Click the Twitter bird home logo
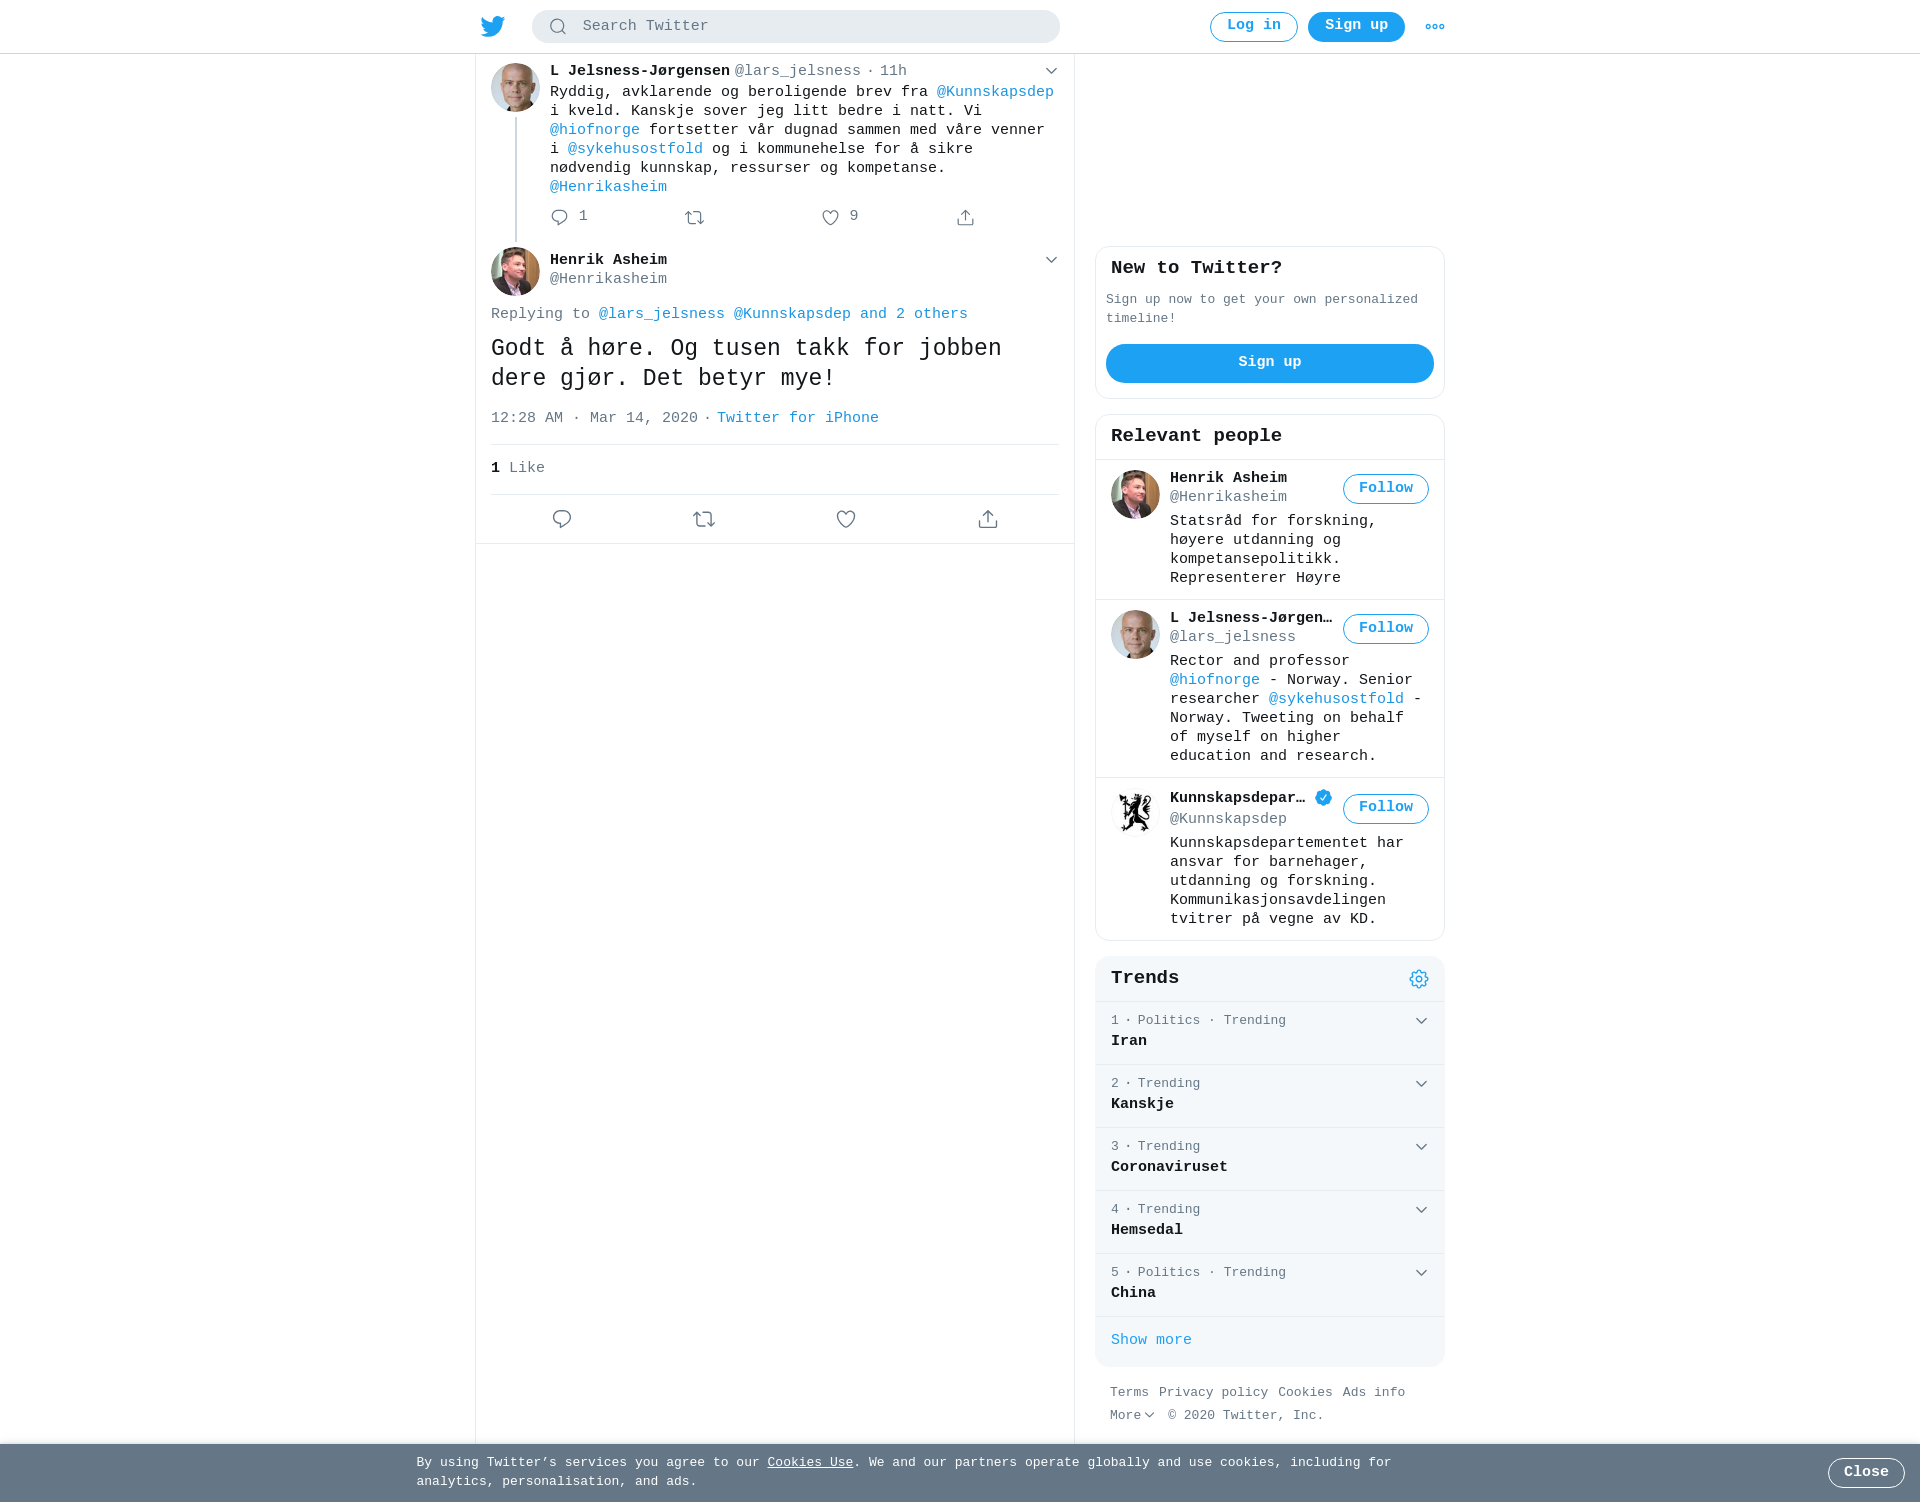Viewport: 1920px width, 1502px height. 493,26
